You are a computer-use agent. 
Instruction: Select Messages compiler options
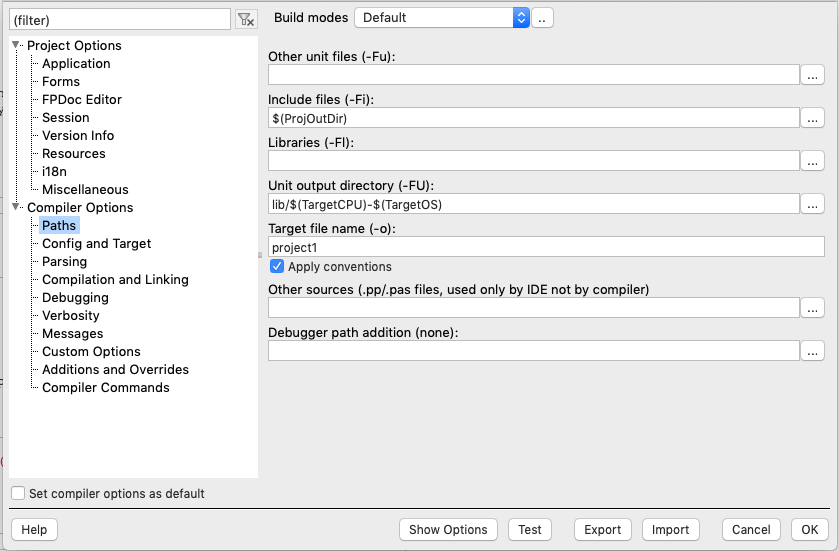coord(73,333)
